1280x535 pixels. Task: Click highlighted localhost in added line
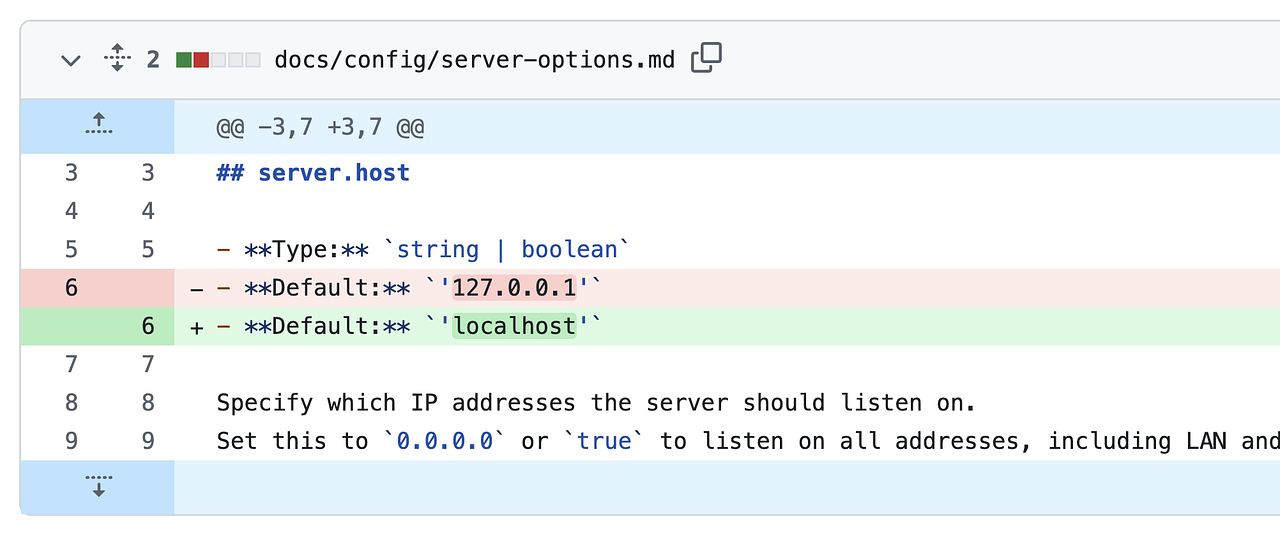(514, 326)
